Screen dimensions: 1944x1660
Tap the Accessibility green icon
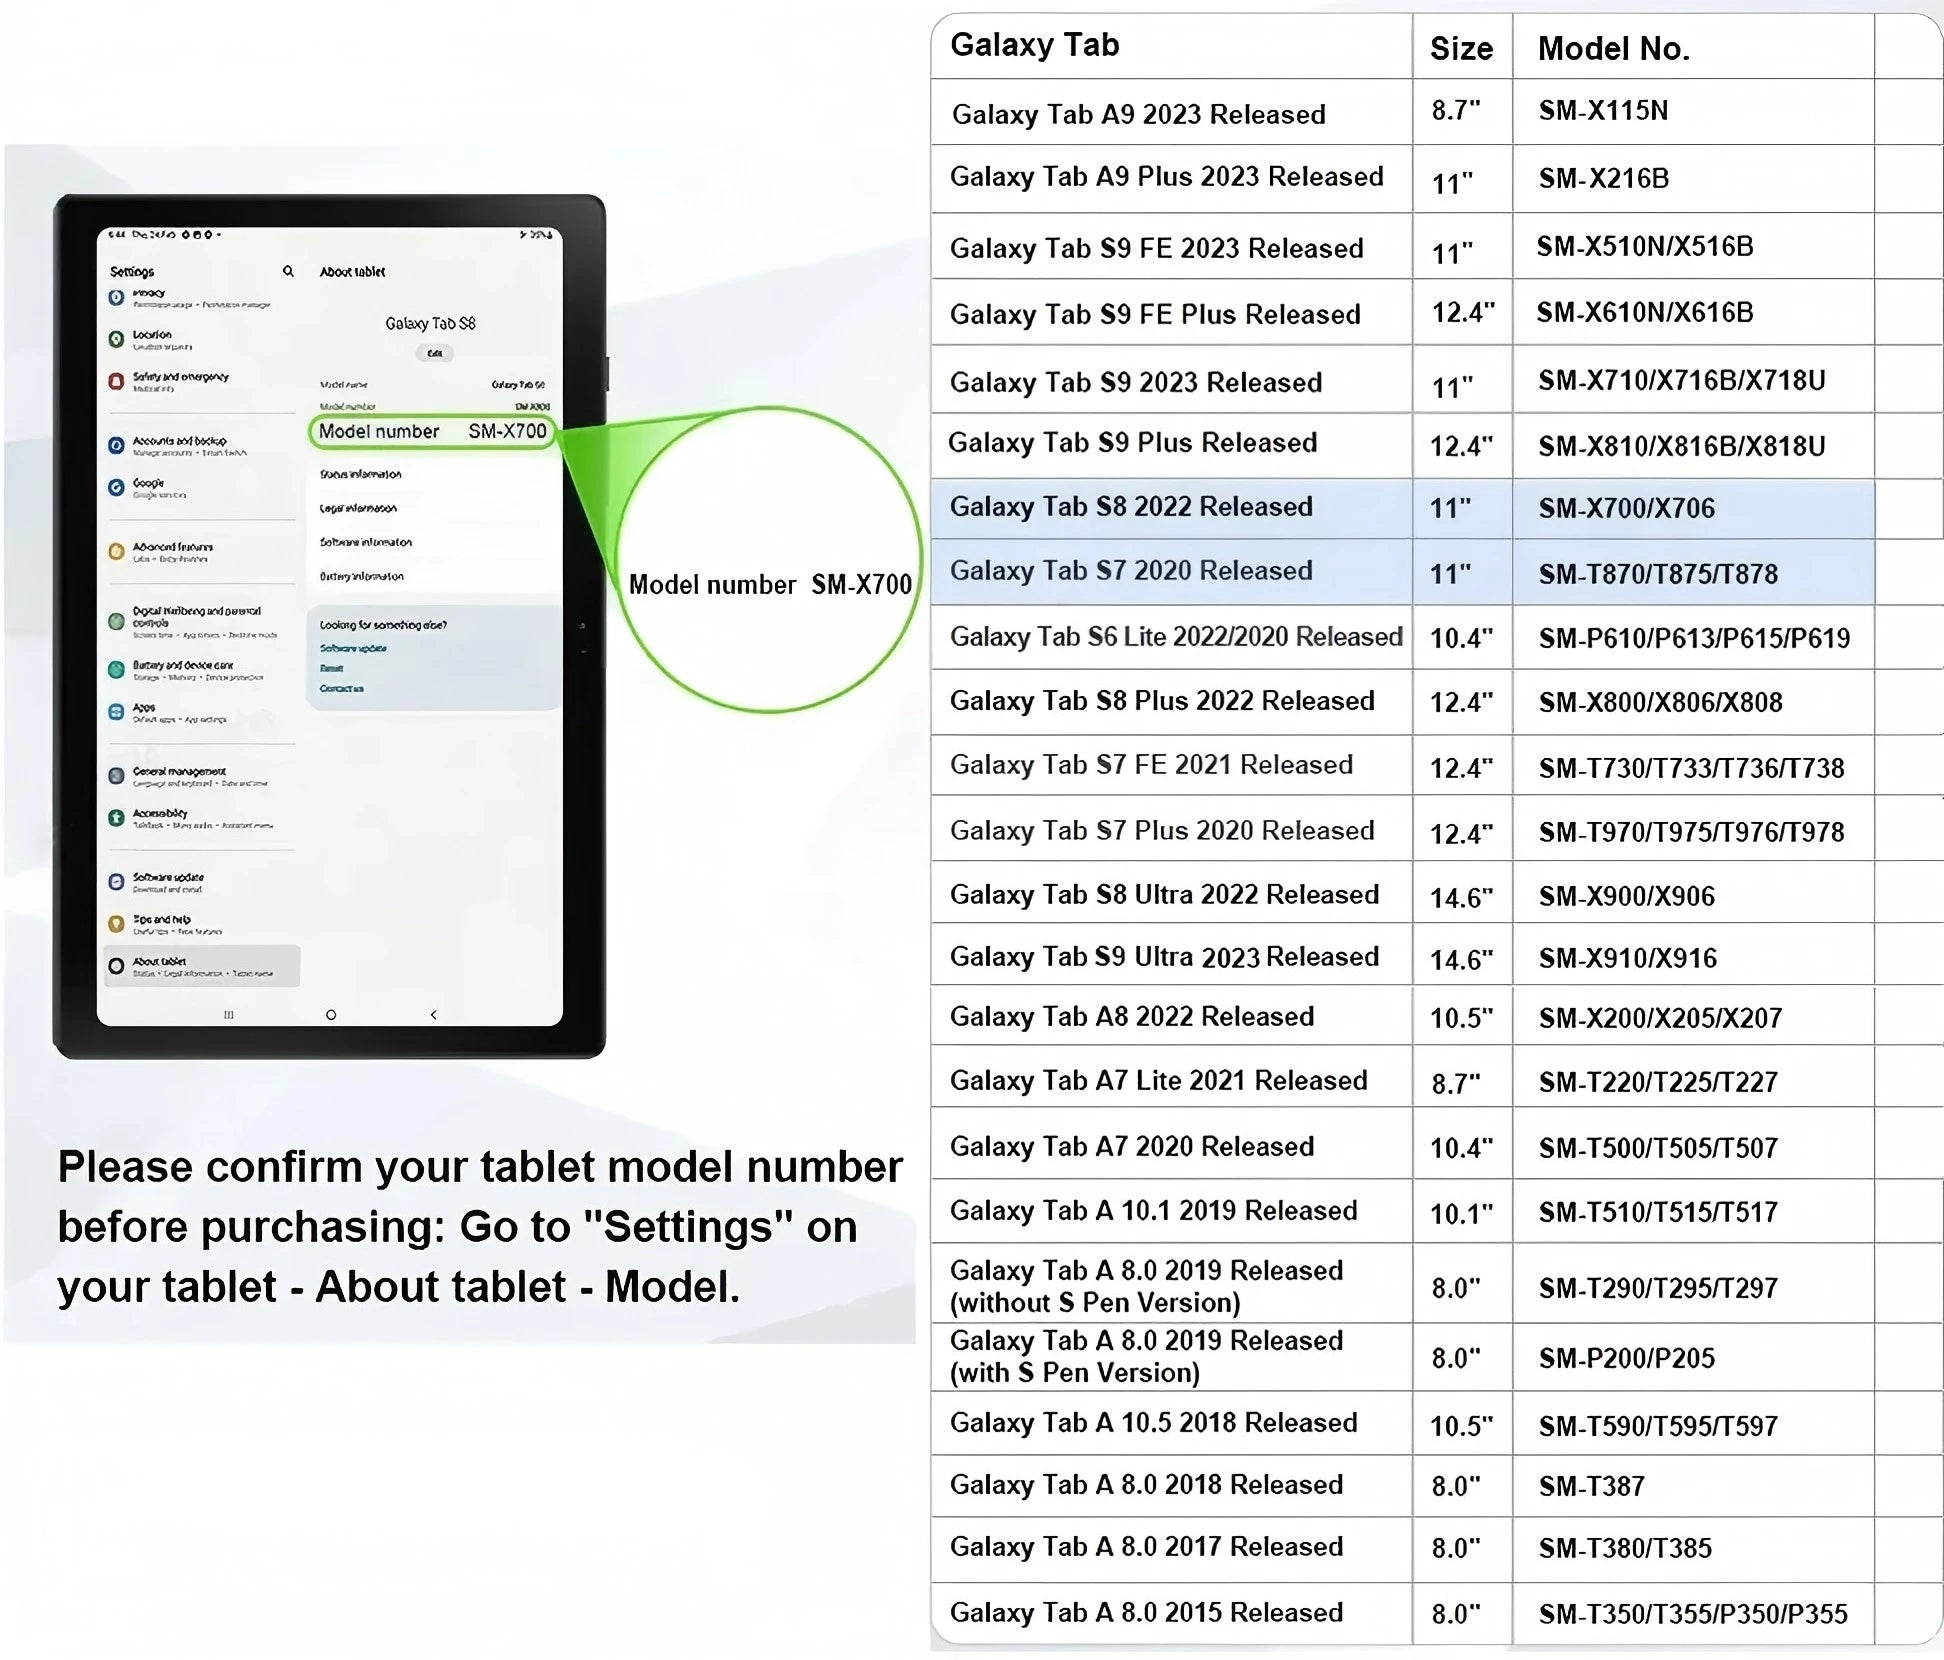coord(116,818)
